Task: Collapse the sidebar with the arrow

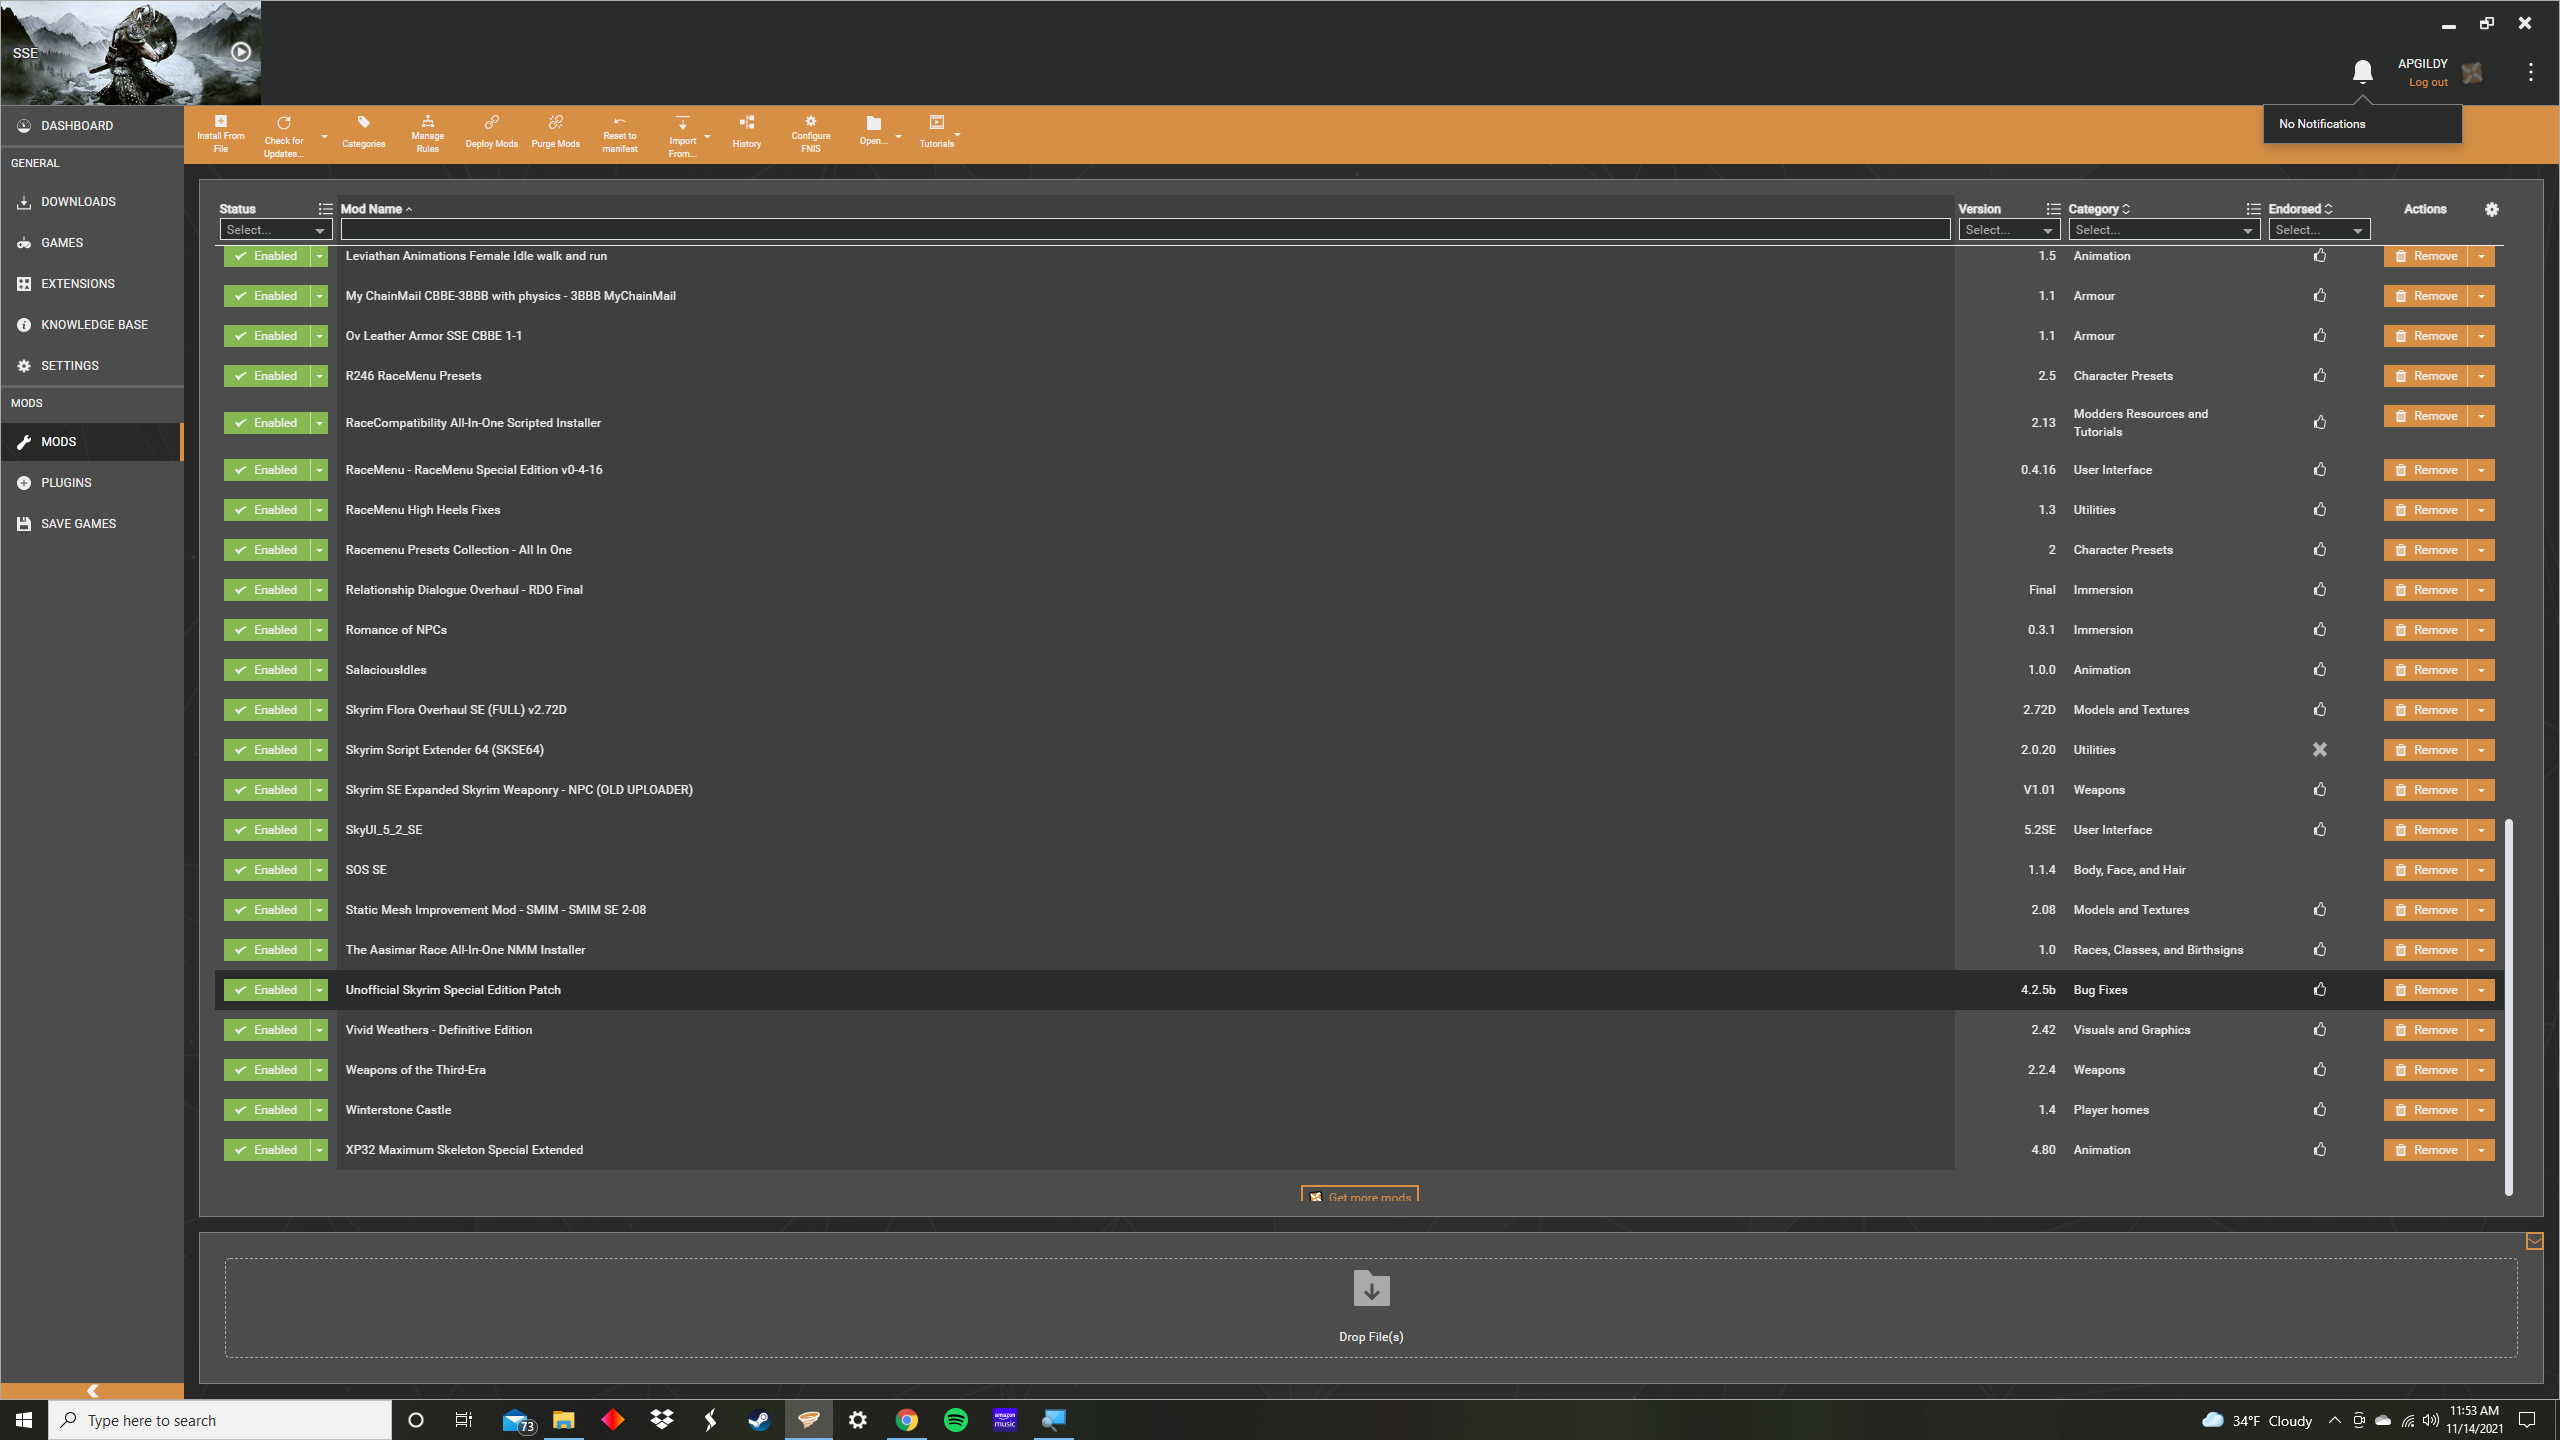Action: pyautogui.click(x=92, y=1391)
